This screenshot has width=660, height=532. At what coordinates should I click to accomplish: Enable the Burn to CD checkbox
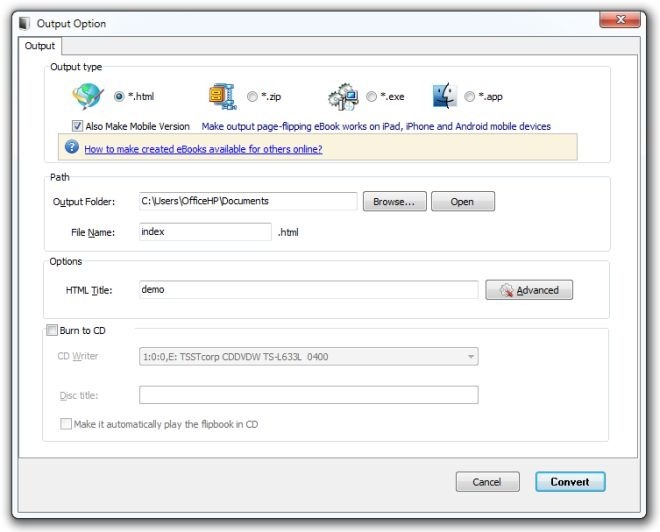click(x=52, y=330)
